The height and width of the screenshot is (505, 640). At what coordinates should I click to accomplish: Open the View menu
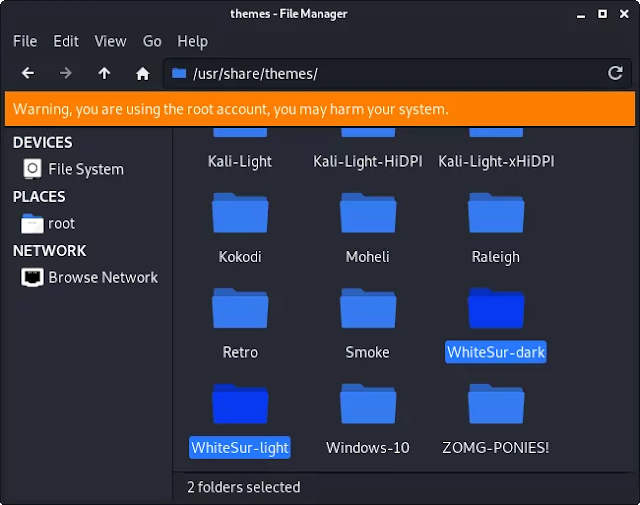(110, 41)
